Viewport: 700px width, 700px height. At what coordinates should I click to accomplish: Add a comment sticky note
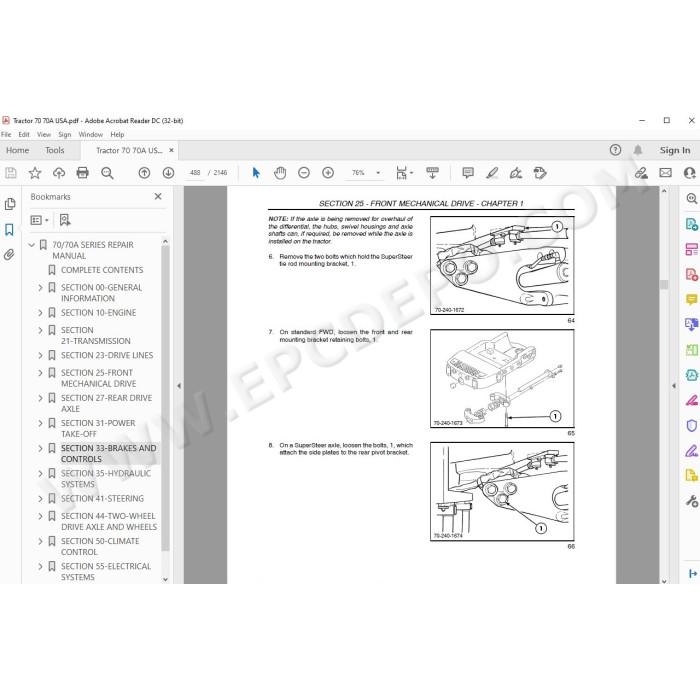468,173
